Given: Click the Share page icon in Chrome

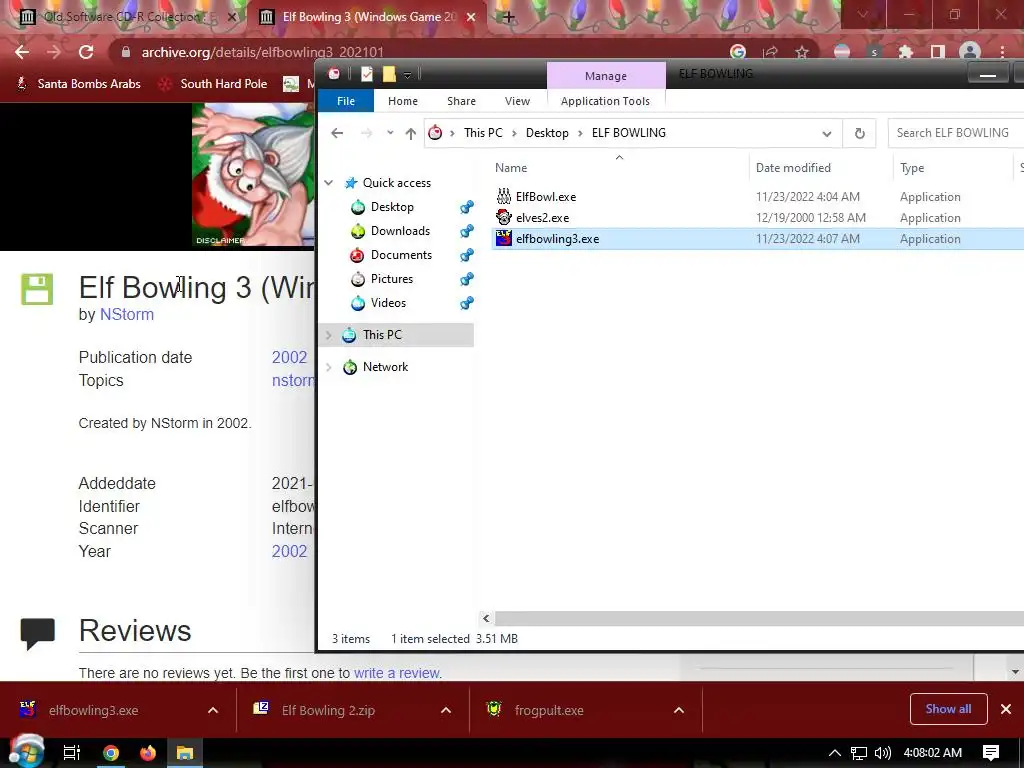Looking at the screenshot, I should [771, 52].
